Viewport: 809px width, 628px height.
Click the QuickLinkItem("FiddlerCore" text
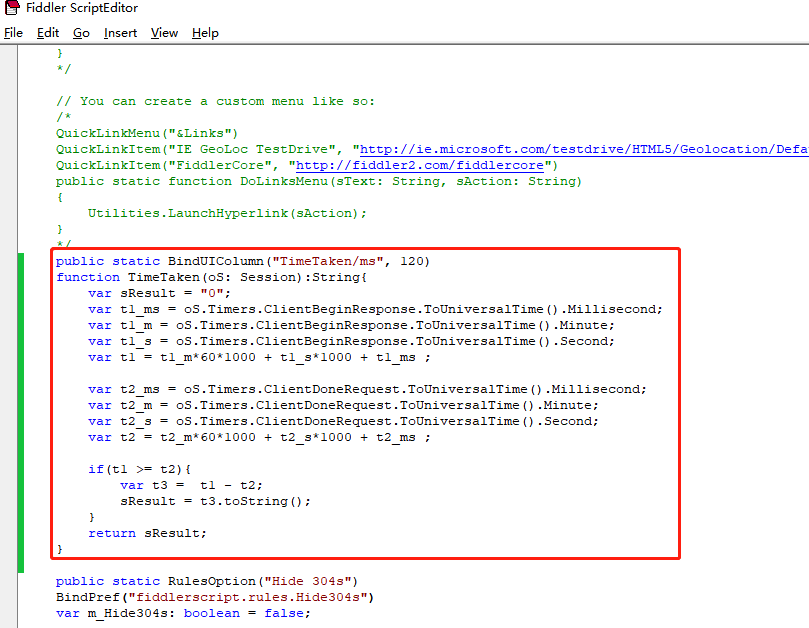(x=168, y=165)
